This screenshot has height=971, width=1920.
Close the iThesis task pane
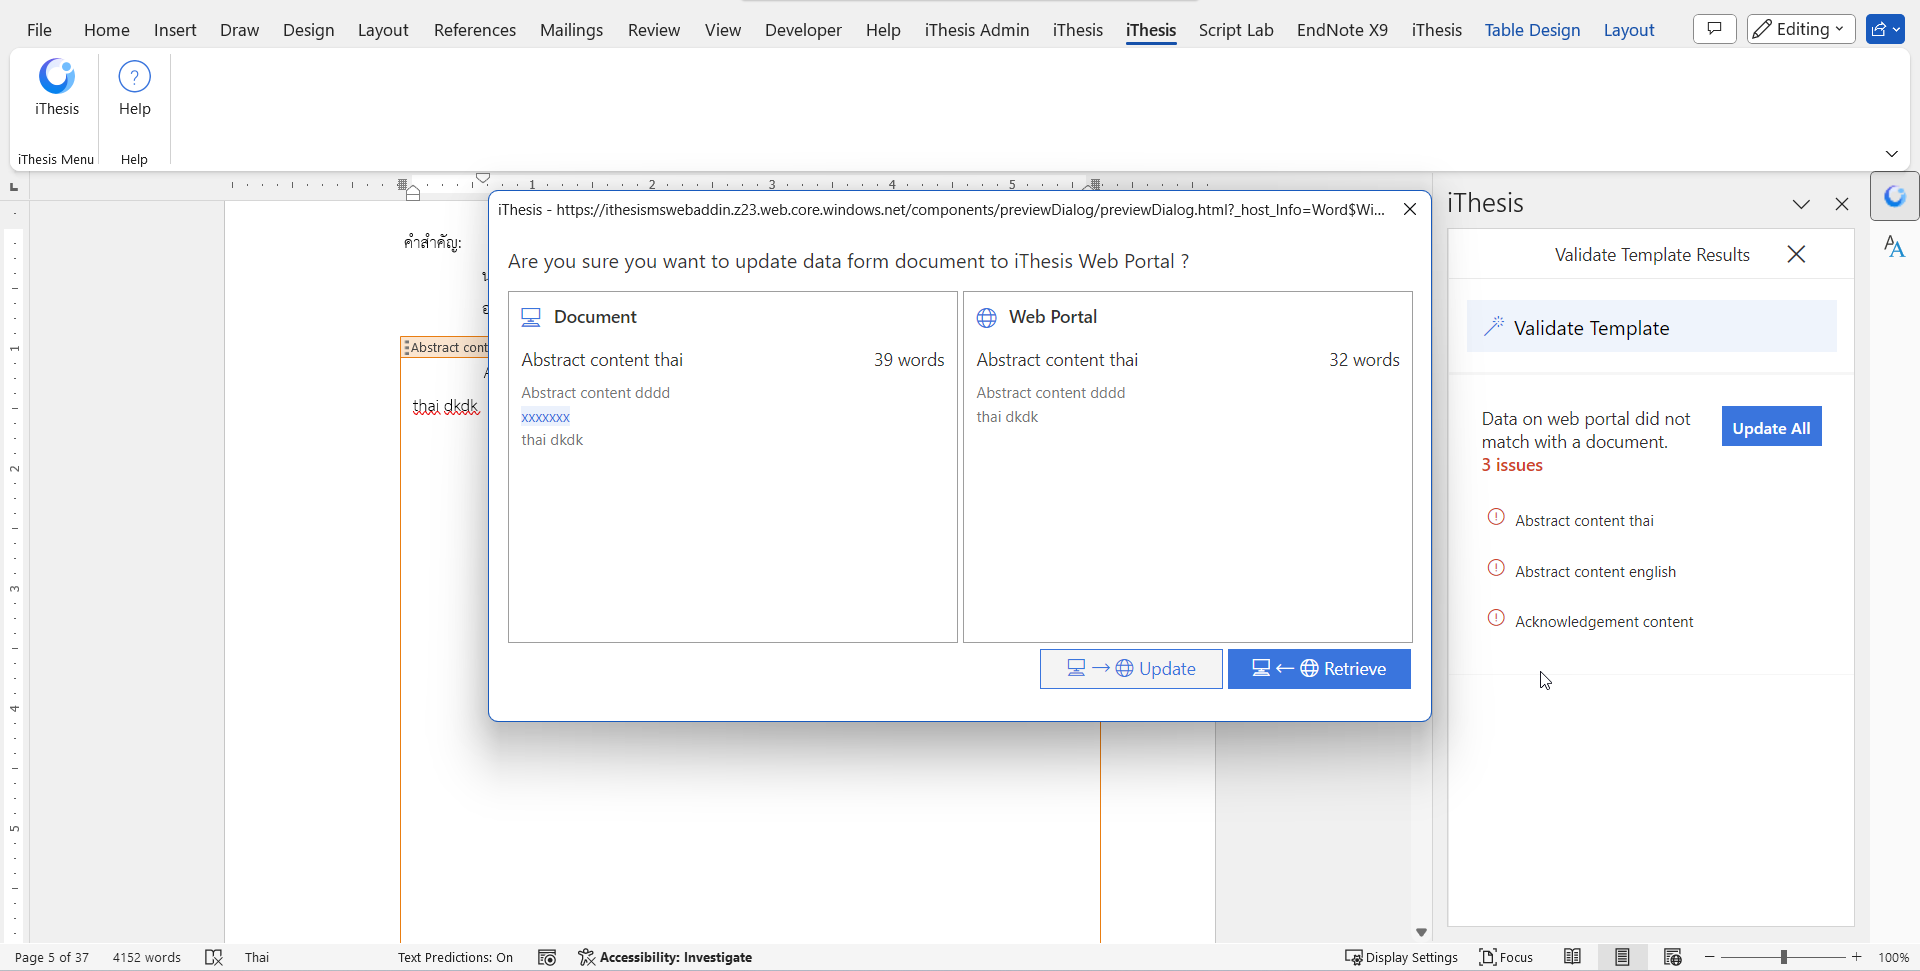pyautogui.click(x=1842, y=204)
